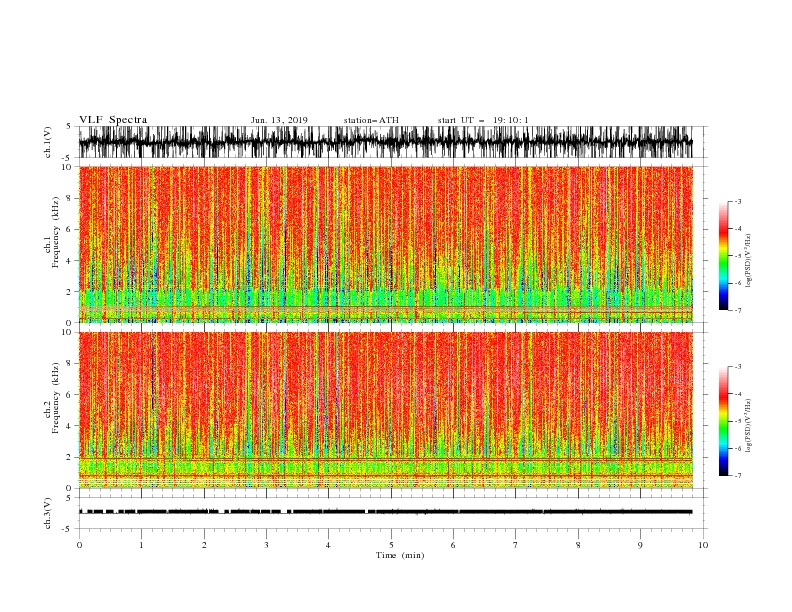This screenshot has height=612, width=792.
Task: Click the ch.2 colorbar "log(PSD)(V²/Hz)" label
Action: click(x=748, y=426)
